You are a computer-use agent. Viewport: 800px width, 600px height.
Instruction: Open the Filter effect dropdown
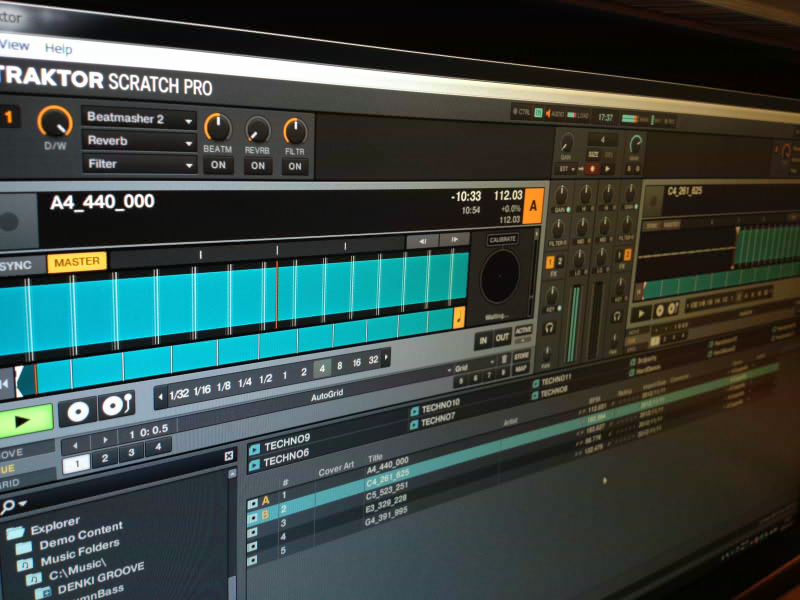click(139, 164)
